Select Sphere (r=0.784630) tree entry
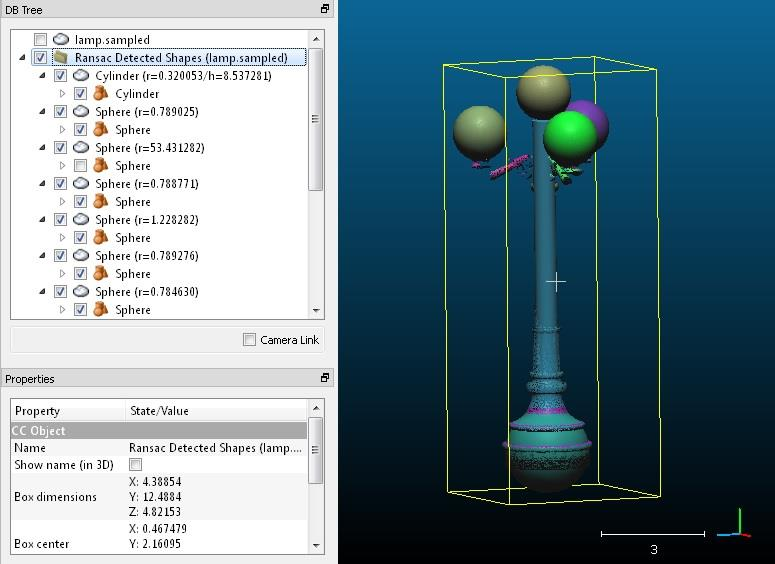This screenshot has width=775, height=564. (x=146, y=292)
